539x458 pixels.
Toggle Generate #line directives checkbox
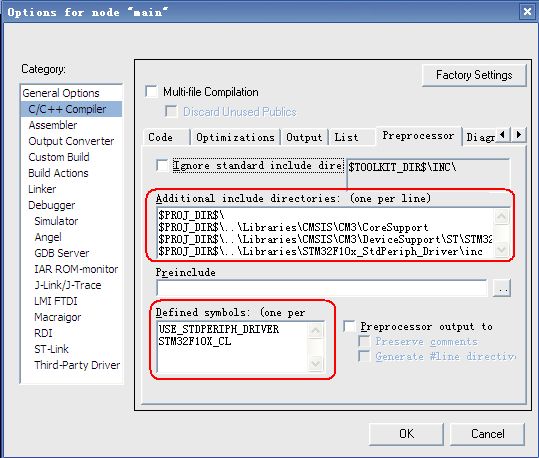point(364,356)
